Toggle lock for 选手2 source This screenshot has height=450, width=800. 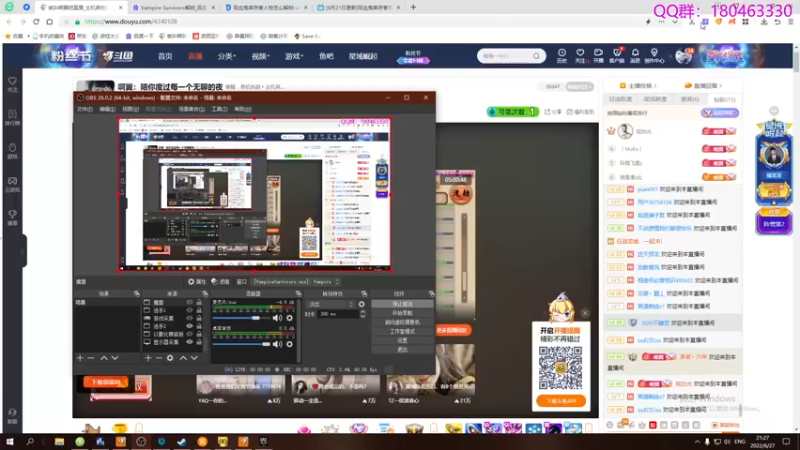click(x=199, y=326)
